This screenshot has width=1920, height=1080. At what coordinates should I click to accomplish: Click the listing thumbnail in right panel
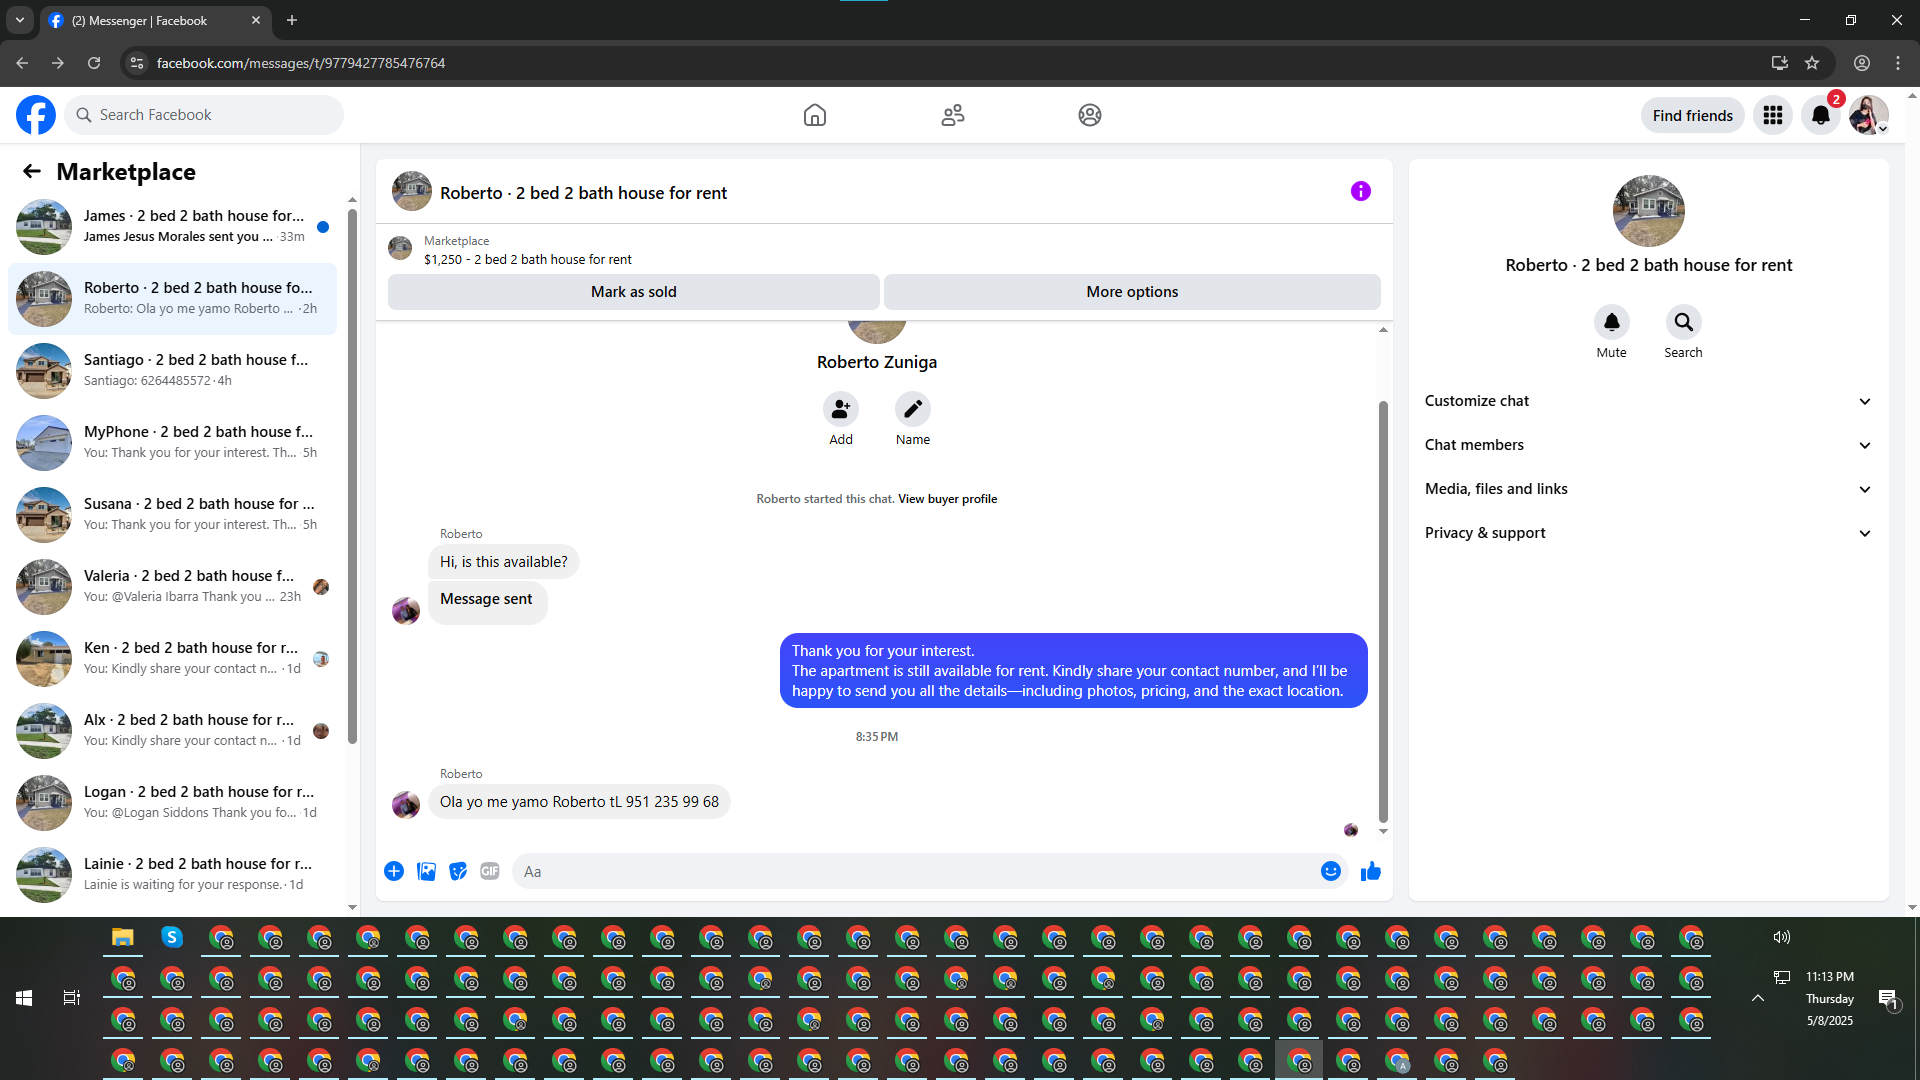[1649, 211]
